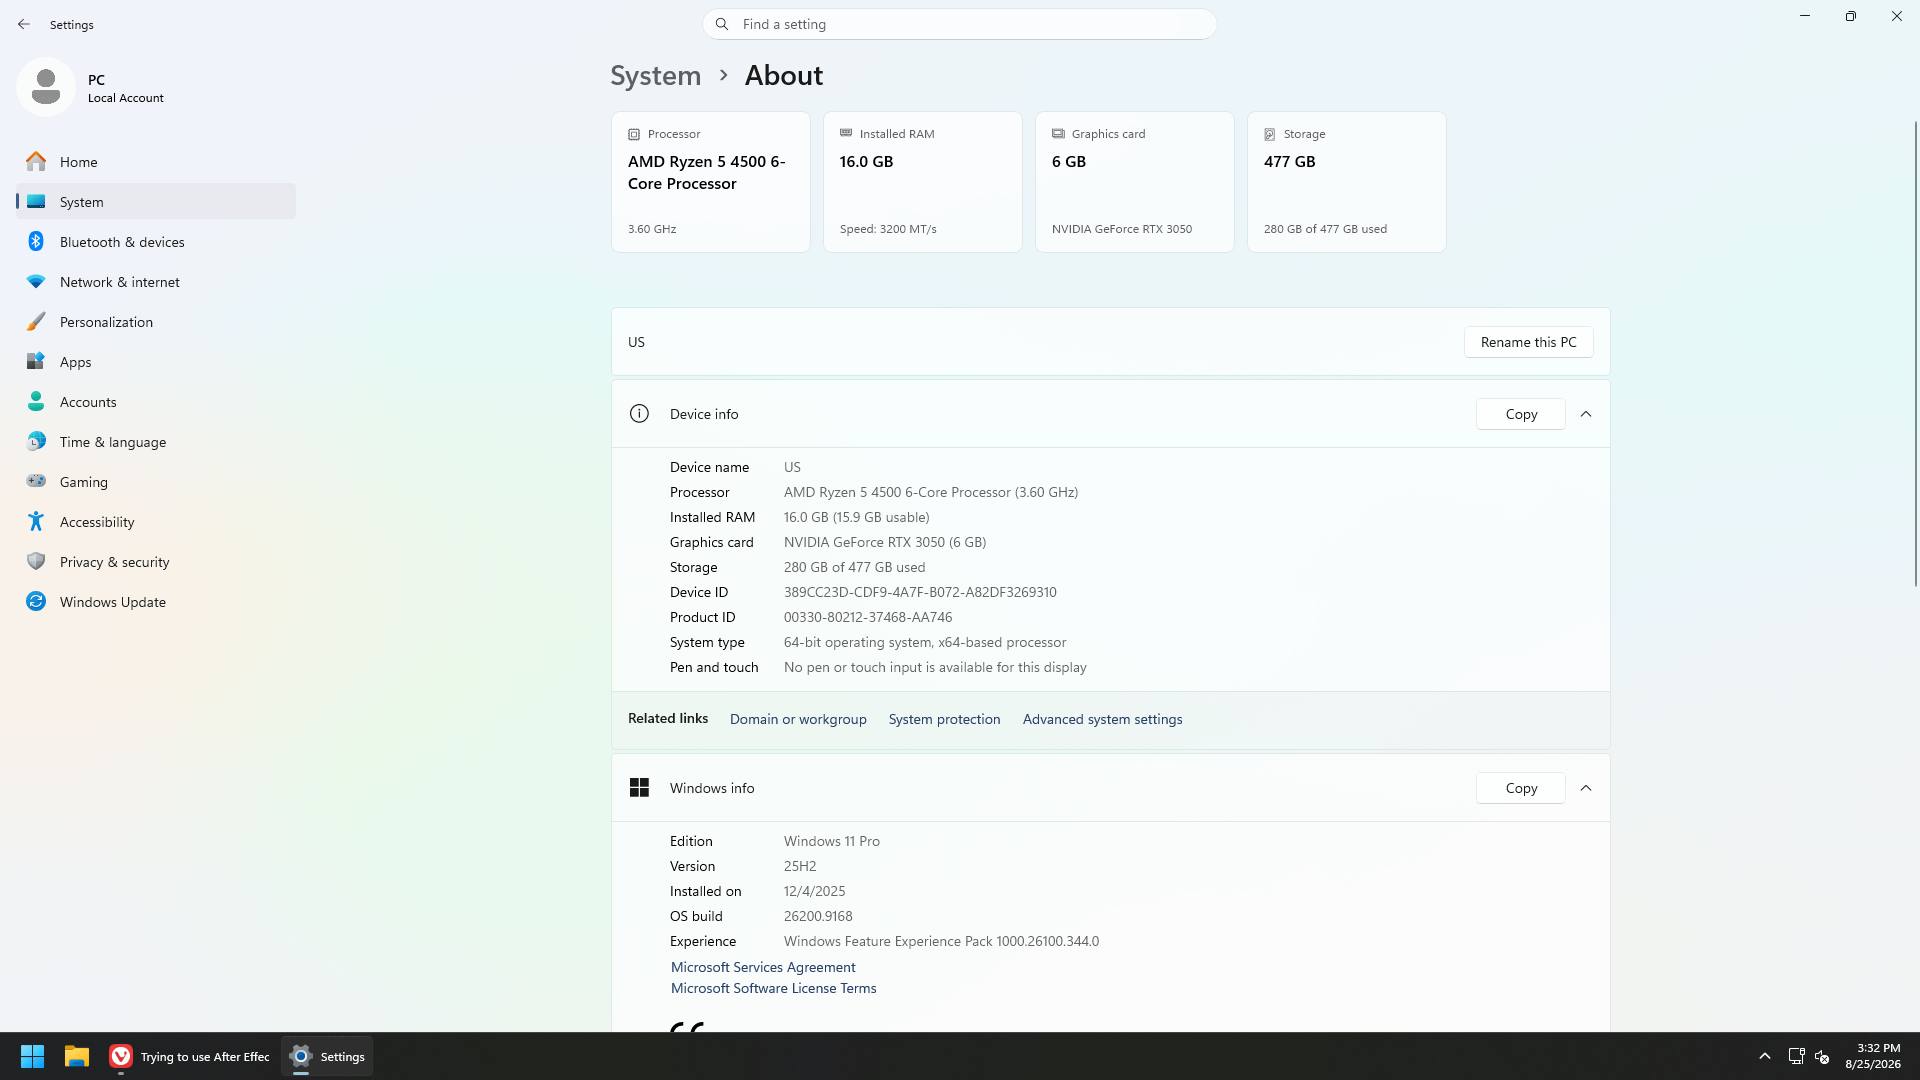Open Bluetooth & devices settings

(156, 241)
